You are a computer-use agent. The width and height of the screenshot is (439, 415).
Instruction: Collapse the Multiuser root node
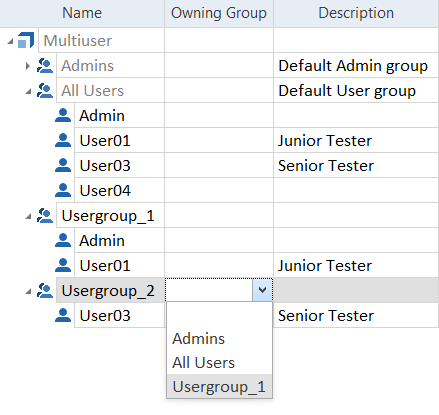point(10,41)
